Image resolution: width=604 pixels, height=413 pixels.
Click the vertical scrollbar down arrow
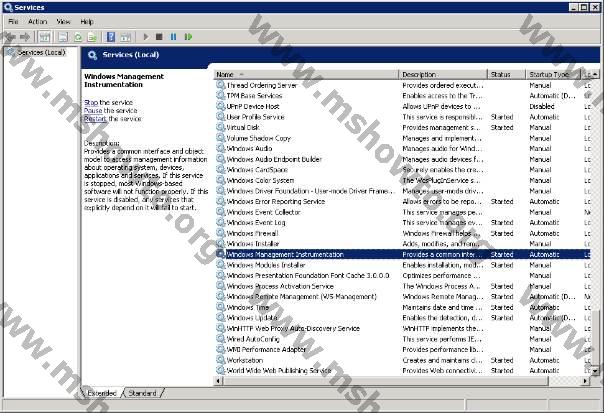pyautogui.click(x=596, y=371)
